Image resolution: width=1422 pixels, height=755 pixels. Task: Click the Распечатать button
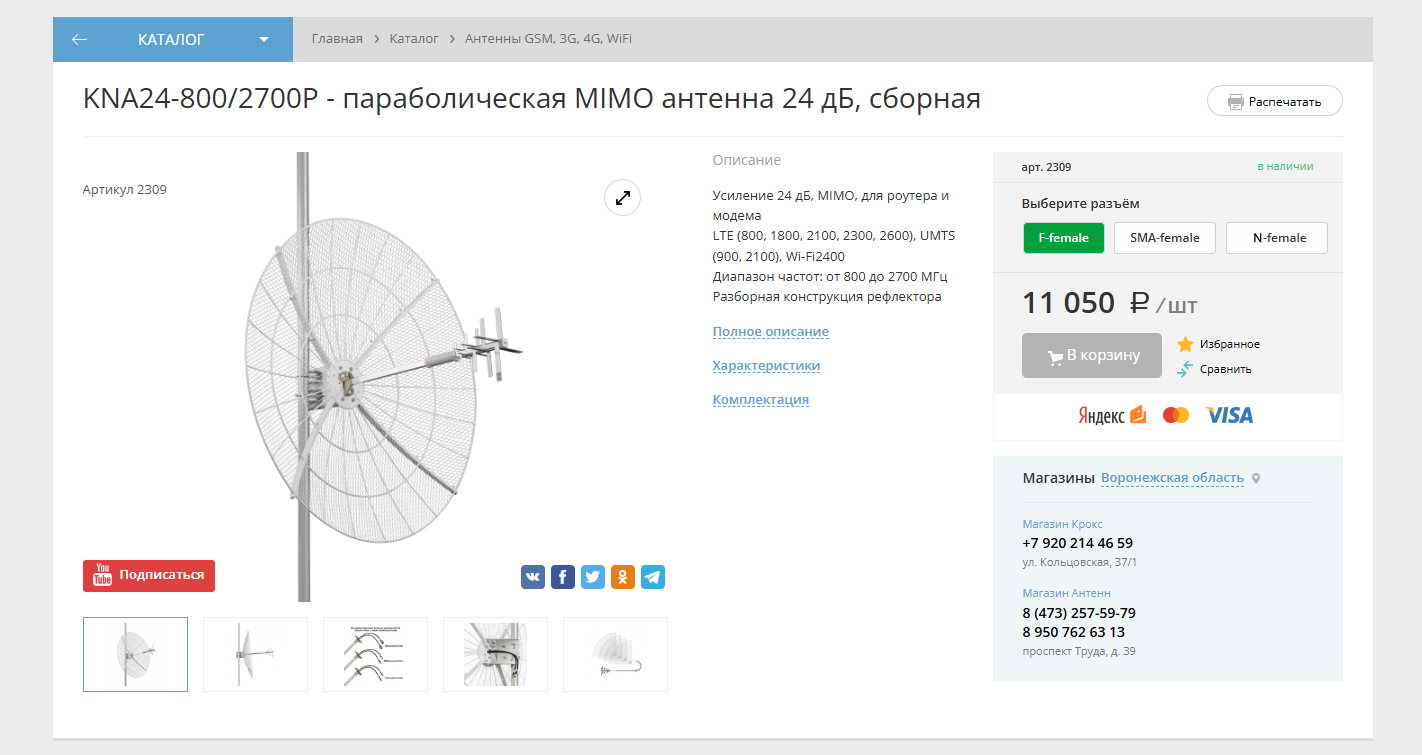[1274, 100]
